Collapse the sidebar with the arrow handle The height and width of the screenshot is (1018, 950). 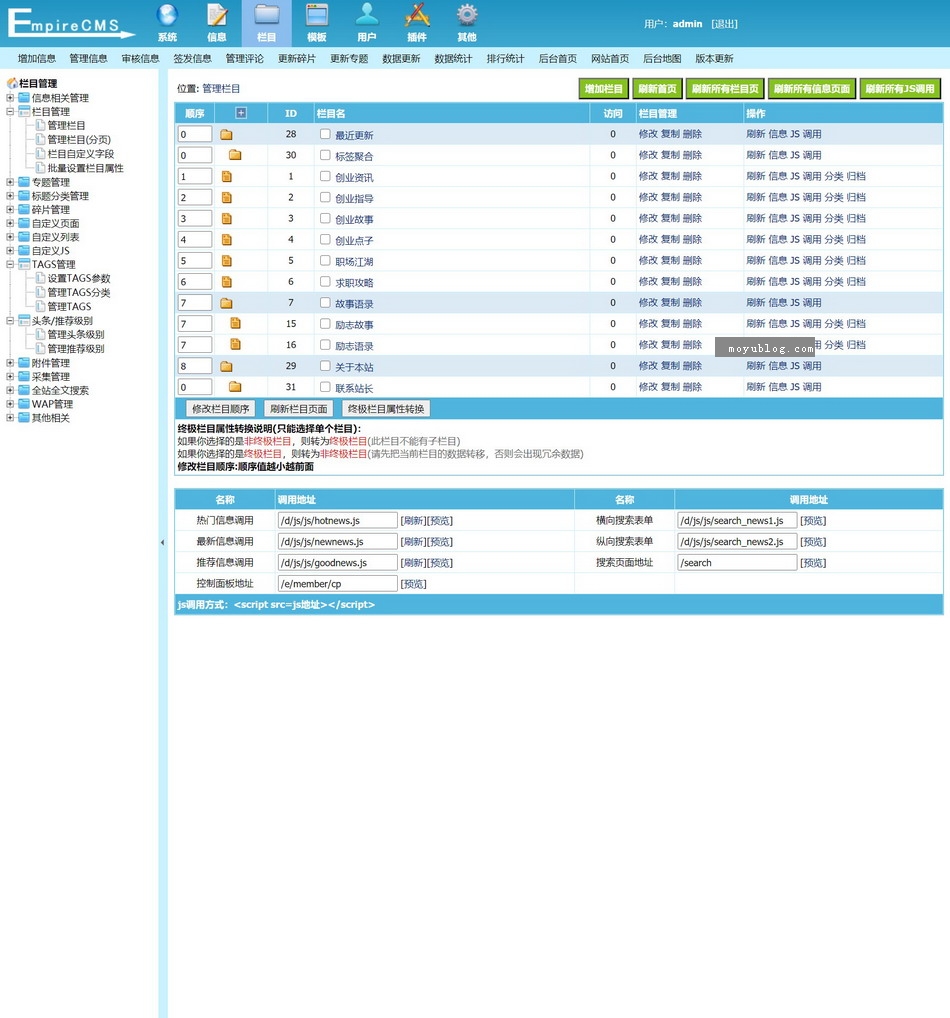(162, 542)
